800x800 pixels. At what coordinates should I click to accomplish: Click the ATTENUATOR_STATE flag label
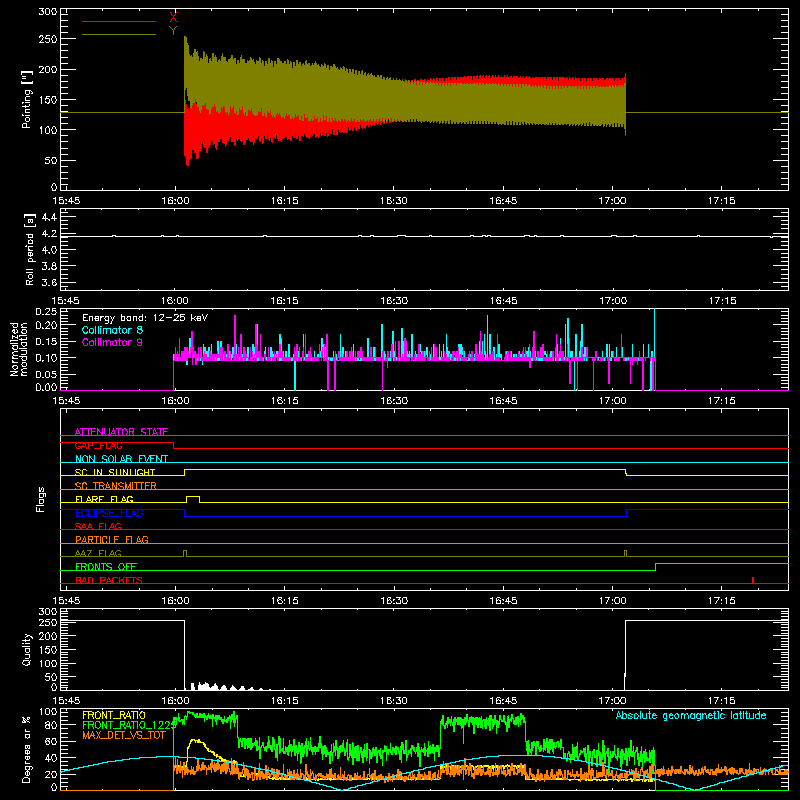coord(121,432)
